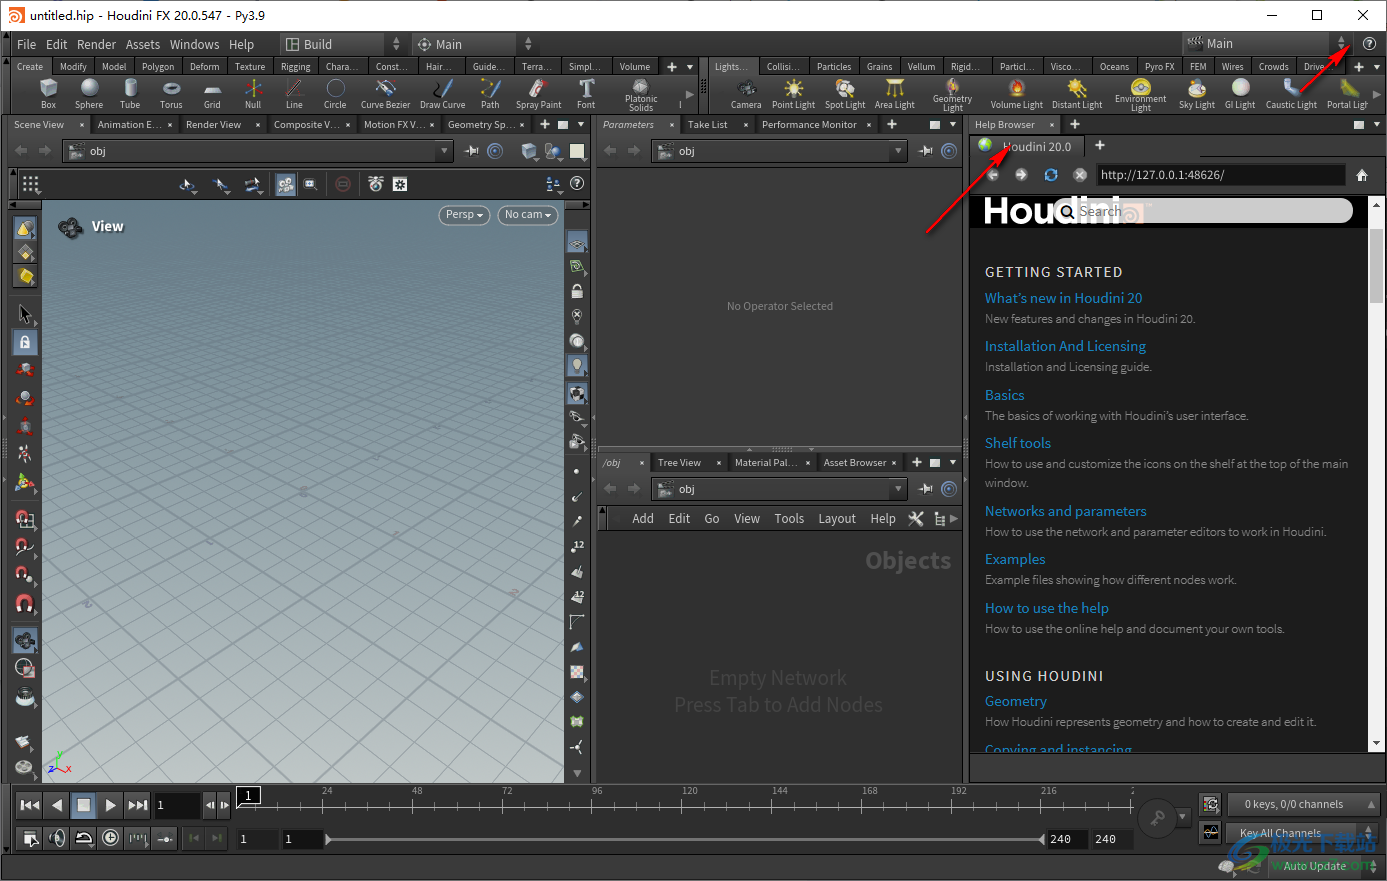Reload the Help Browser page
Screen dimensions: 1387x881
tap(1050, 175)
